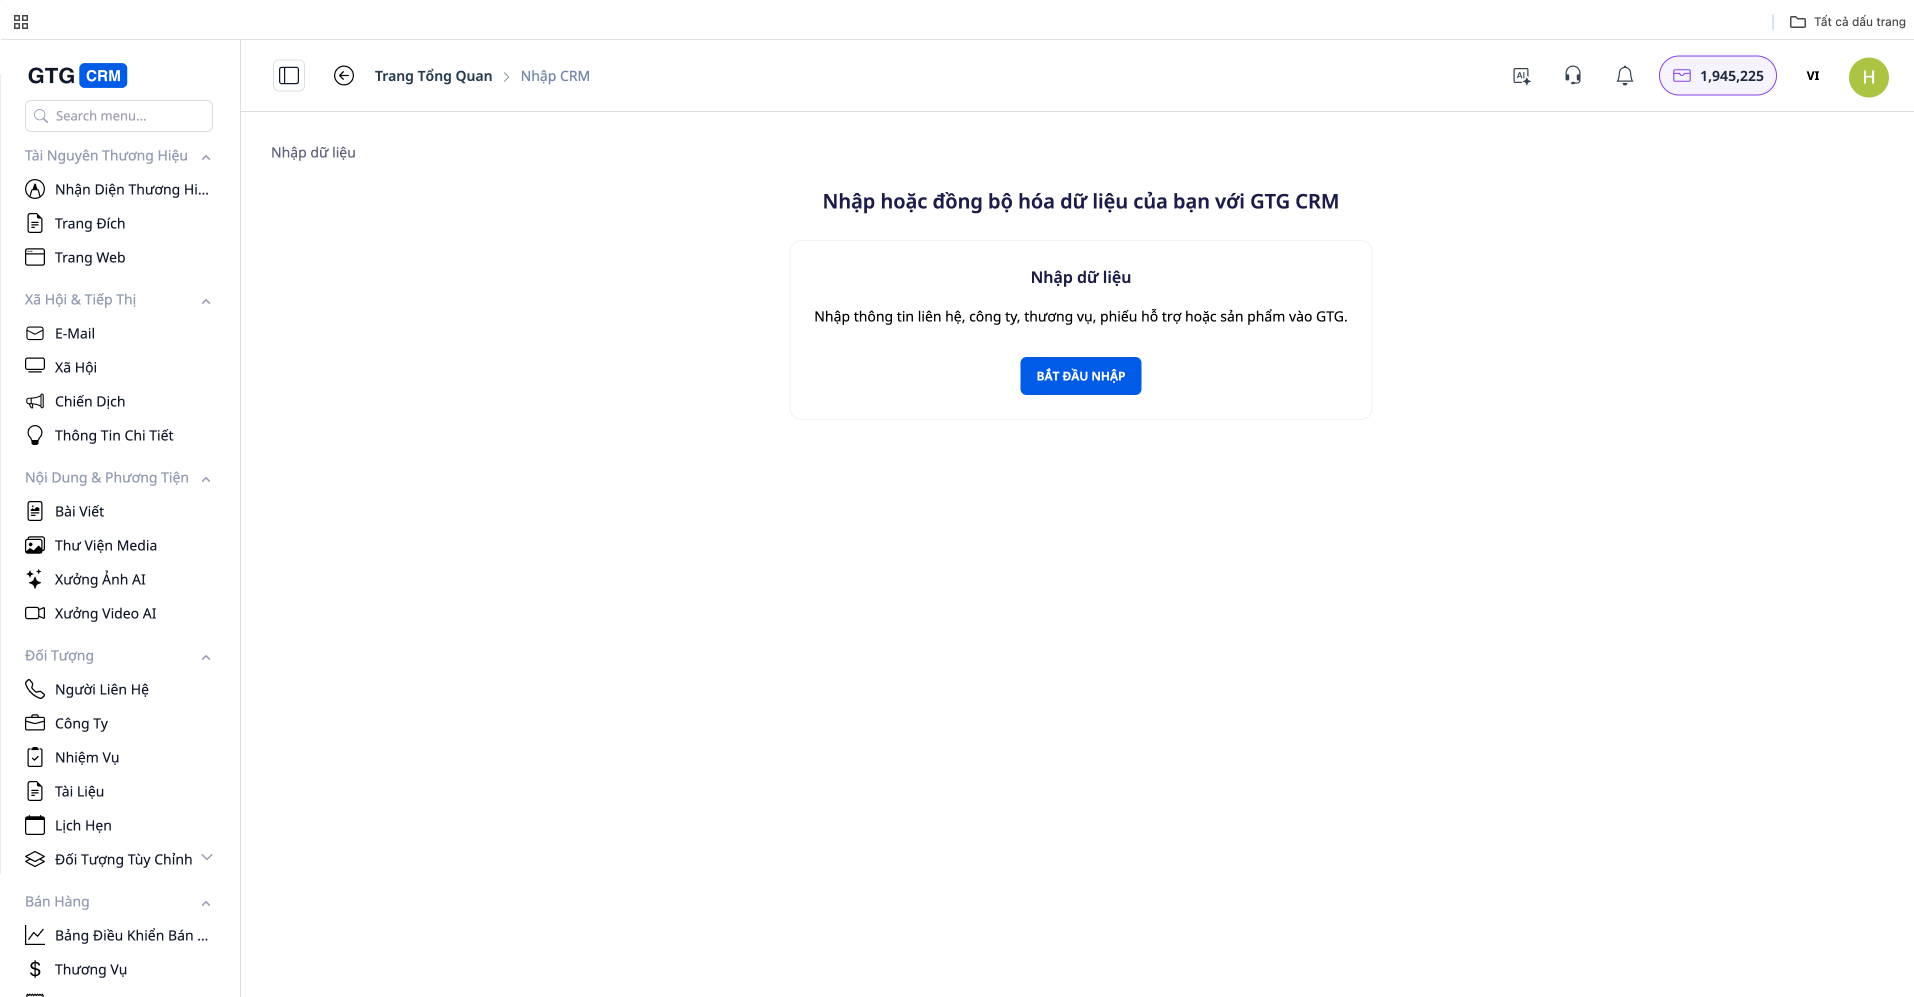The height and width of the screenshot is (997, 1914).
Task: Click the BẮT ĐẦU NHẬP button
Action: [1080, 376]
